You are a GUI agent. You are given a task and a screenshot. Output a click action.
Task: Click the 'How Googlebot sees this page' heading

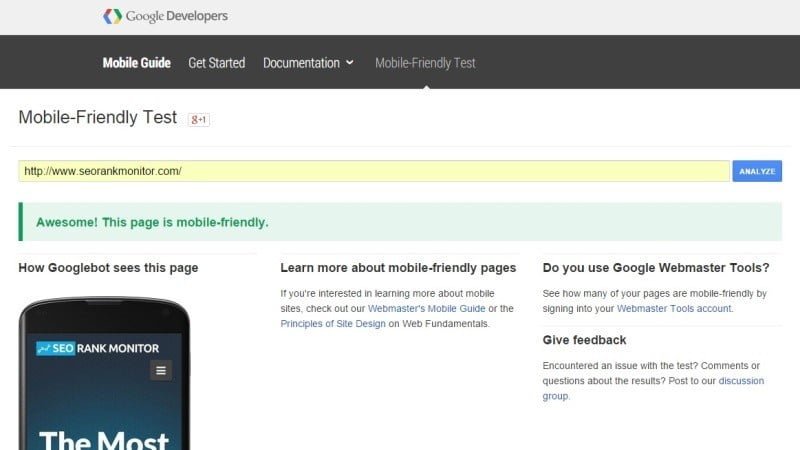pos(108,268)
